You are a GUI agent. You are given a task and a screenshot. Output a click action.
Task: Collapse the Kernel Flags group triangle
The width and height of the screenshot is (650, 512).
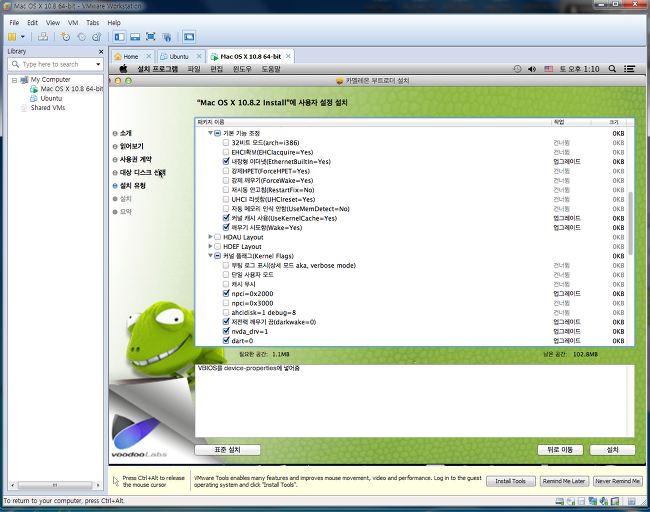pyautogui.click(x=210, y=256)
